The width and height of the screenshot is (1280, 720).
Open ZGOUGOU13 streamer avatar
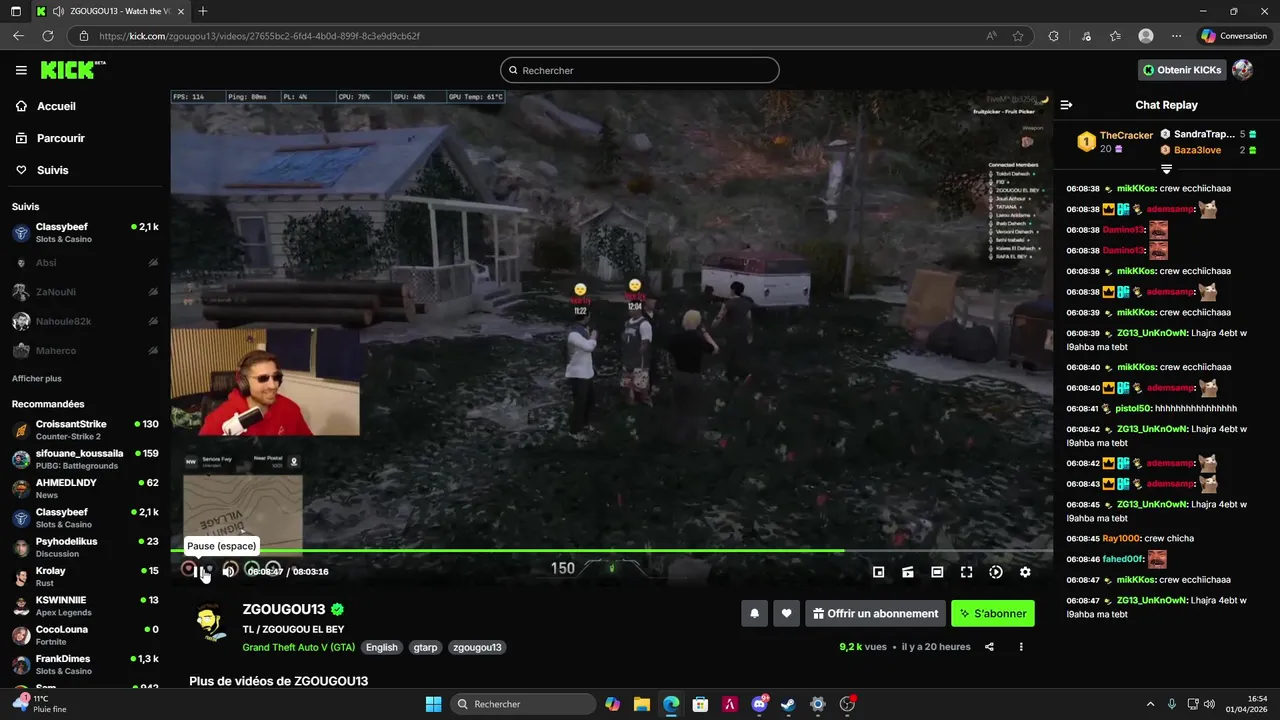coord(209,623)
